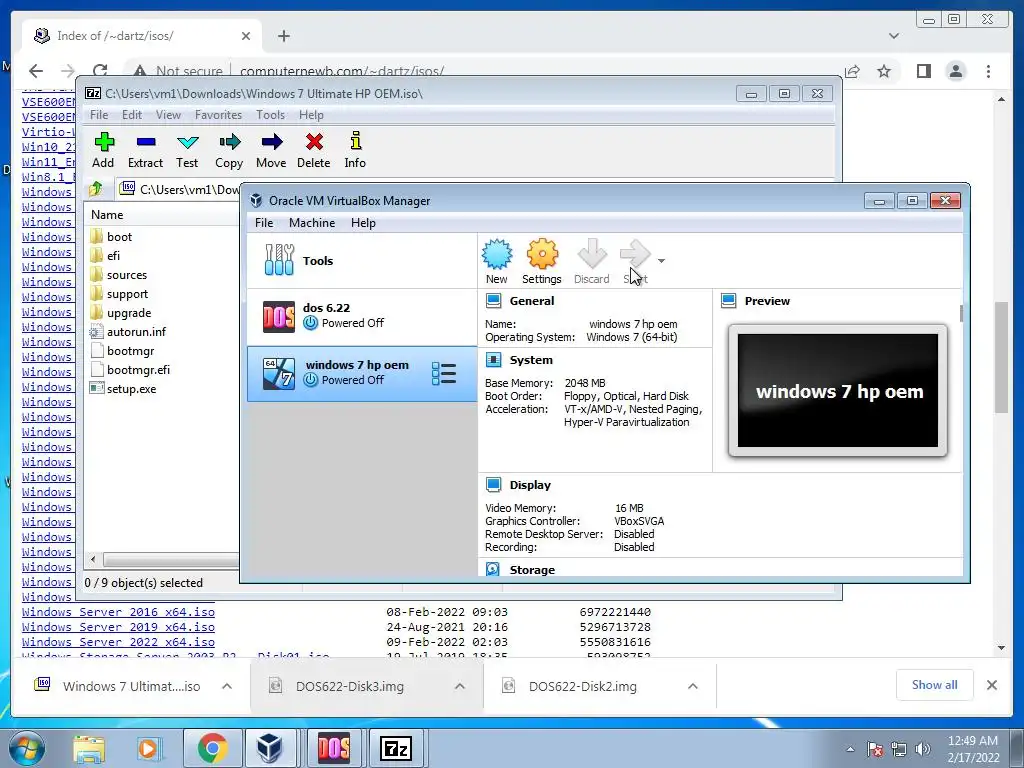Select the support folder in 7-Zip
Screen dimensions: 1024x768
point(127,294)
